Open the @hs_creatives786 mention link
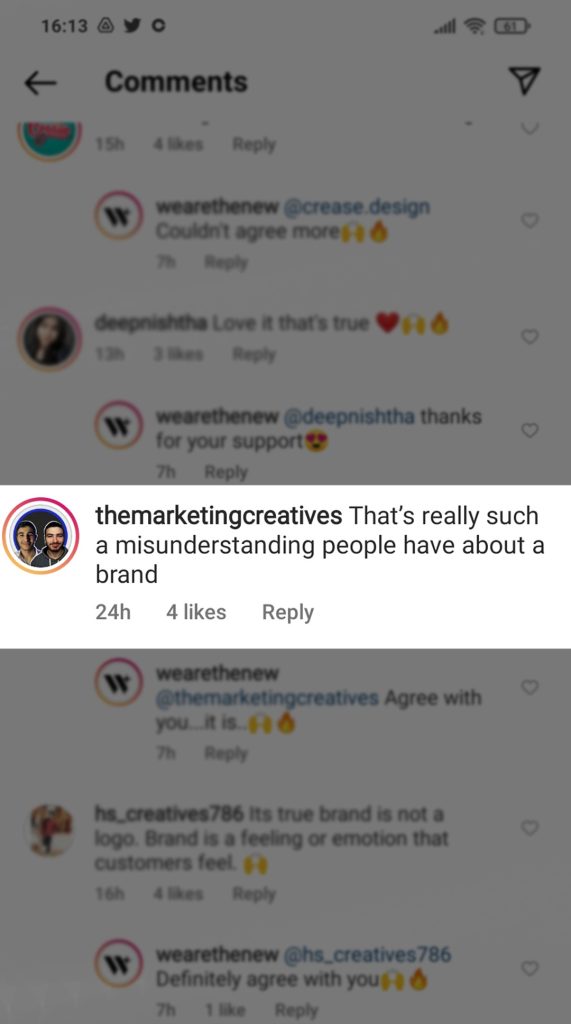Image resolution: width=571 pixels, height=1024 pixels. point(368,954)
